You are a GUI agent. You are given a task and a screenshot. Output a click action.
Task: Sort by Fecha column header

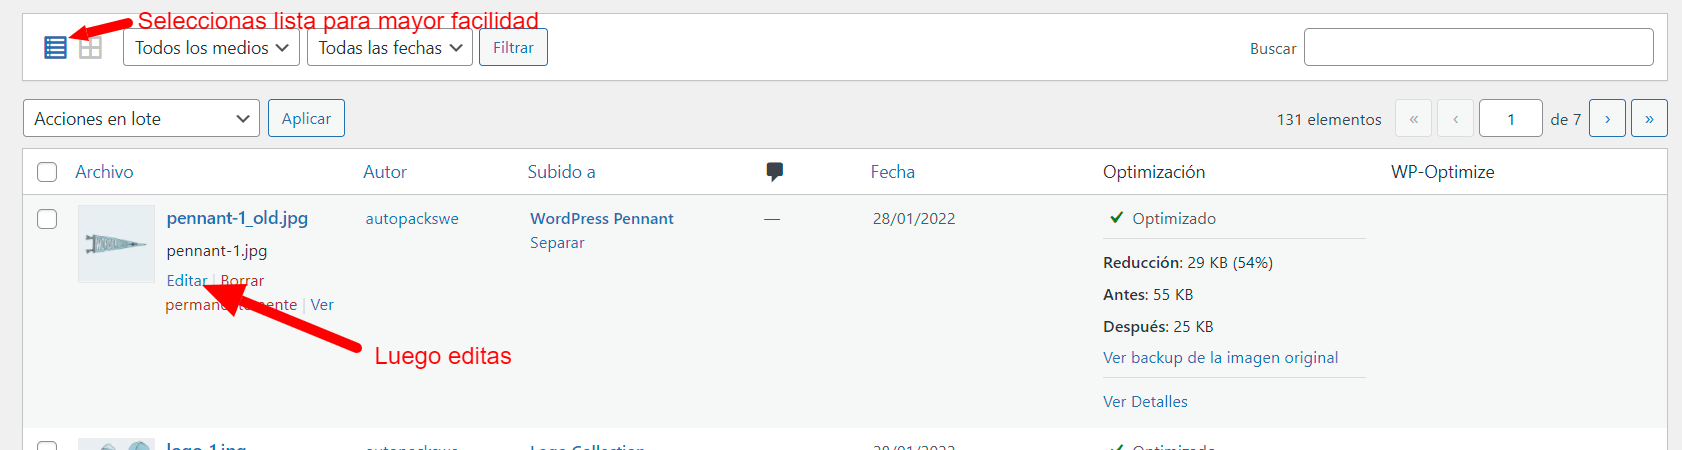(893, 172)
